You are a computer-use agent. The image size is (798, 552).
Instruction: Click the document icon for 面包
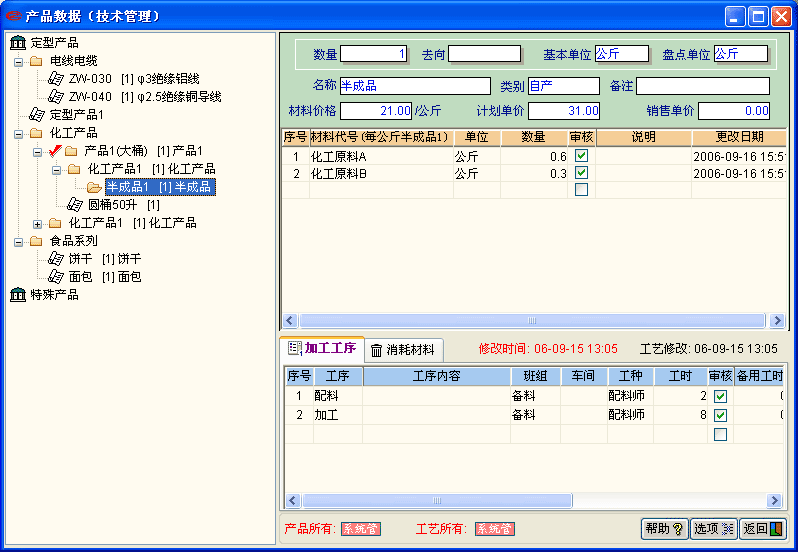point(55,276)
